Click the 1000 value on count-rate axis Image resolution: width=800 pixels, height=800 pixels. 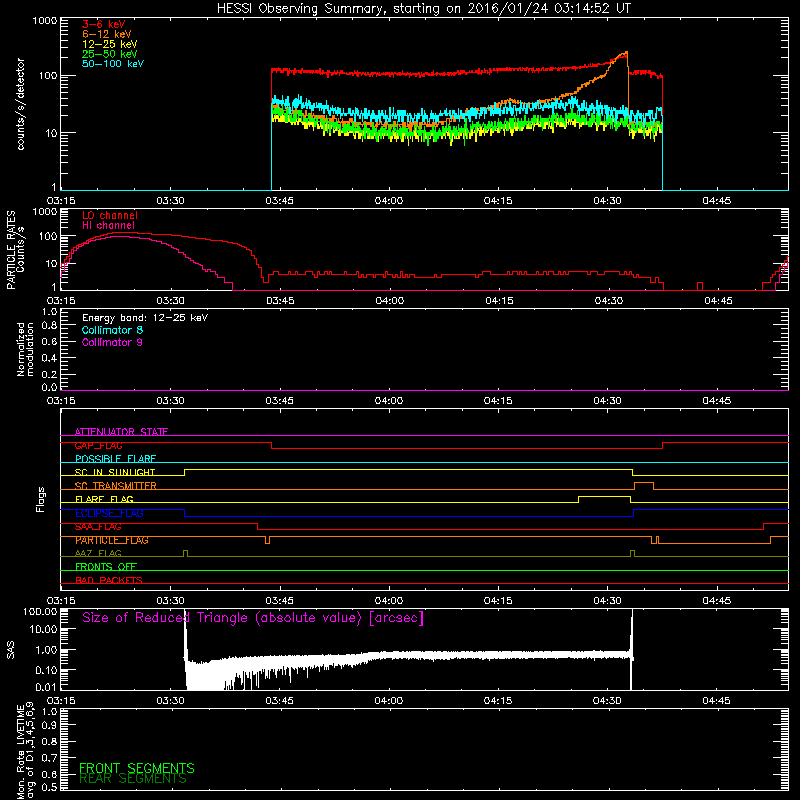[45, 21]
